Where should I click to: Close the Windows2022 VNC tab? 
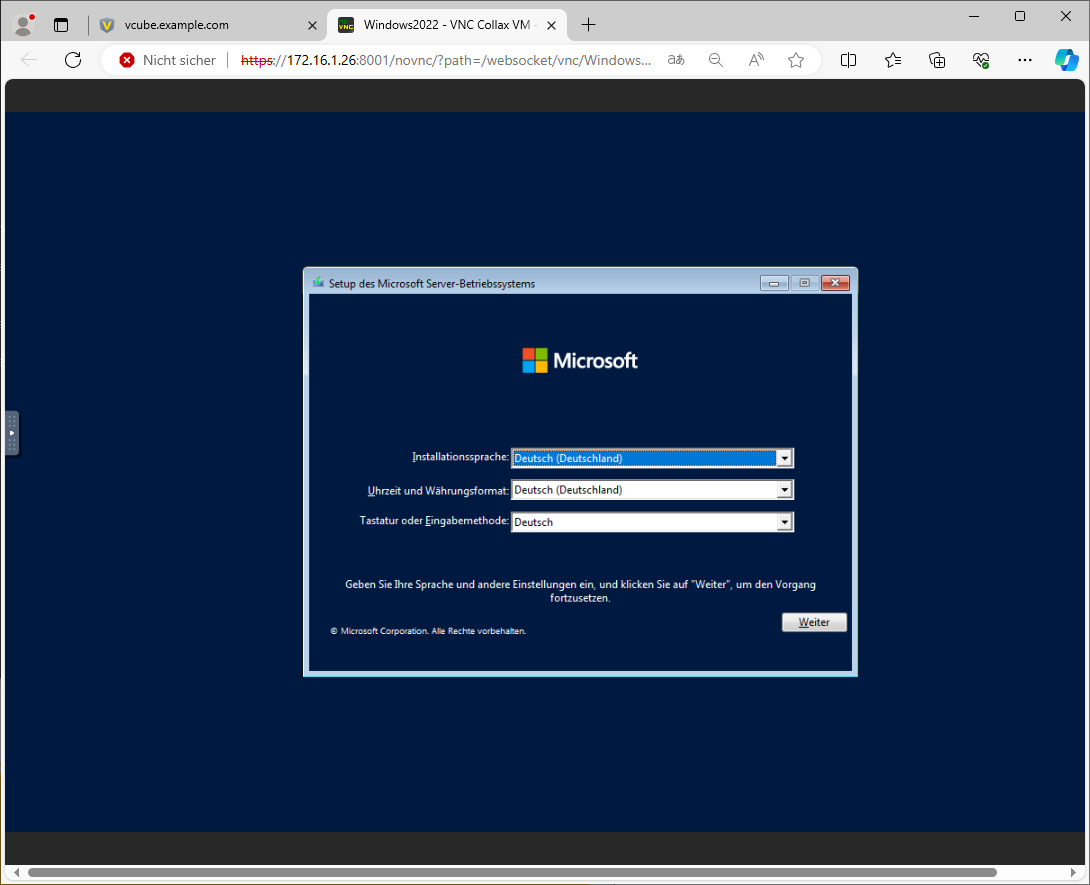point(551,25)
